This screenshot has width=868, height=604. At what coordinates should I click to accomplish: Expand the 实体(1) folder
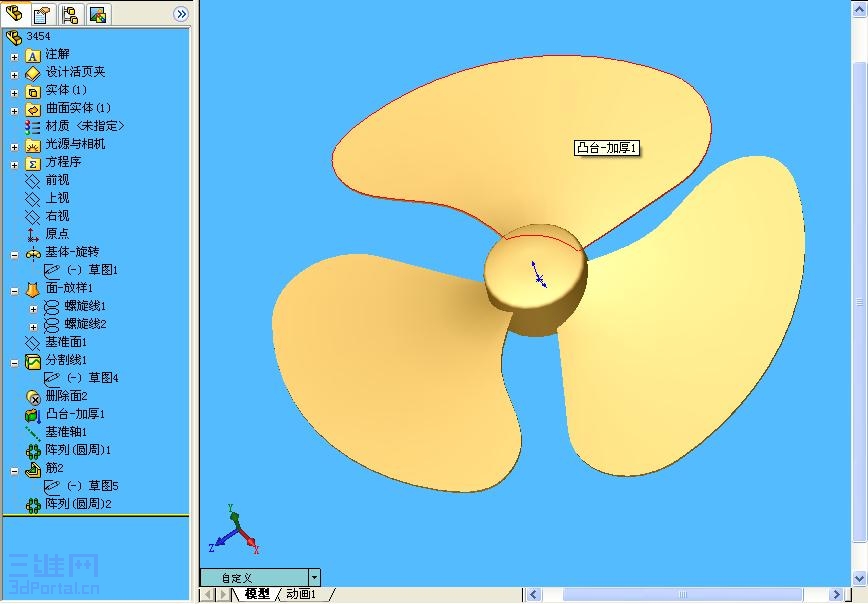pos(14,93)
